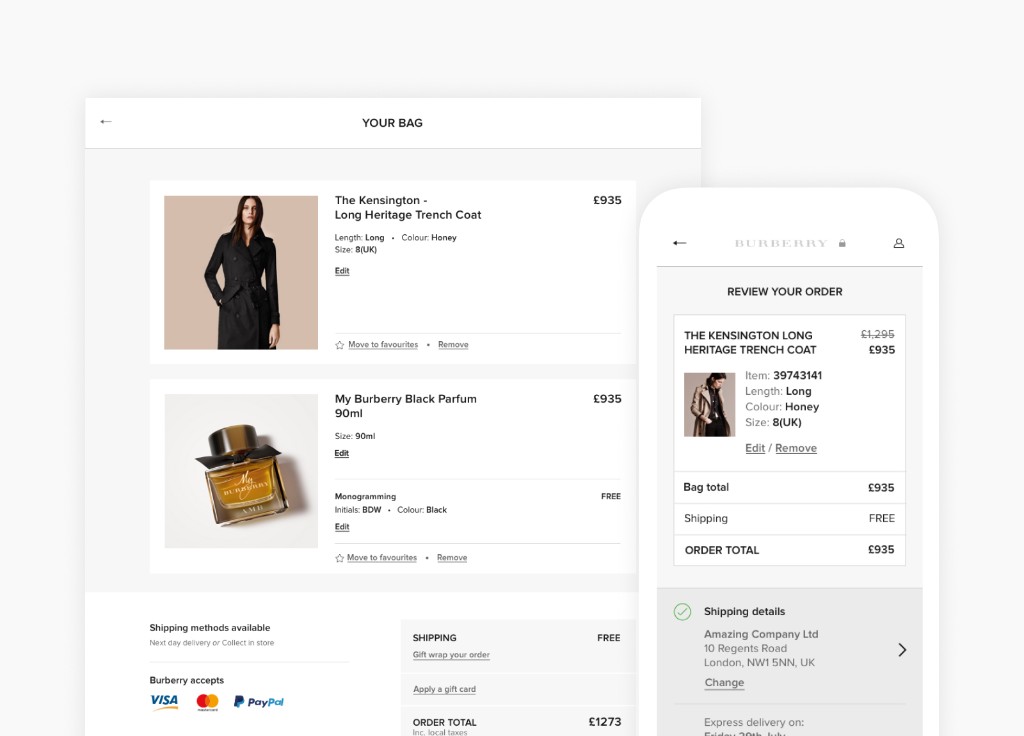
Task: Expand shipping details with right chevron
Action: click(x=902, y=650)
